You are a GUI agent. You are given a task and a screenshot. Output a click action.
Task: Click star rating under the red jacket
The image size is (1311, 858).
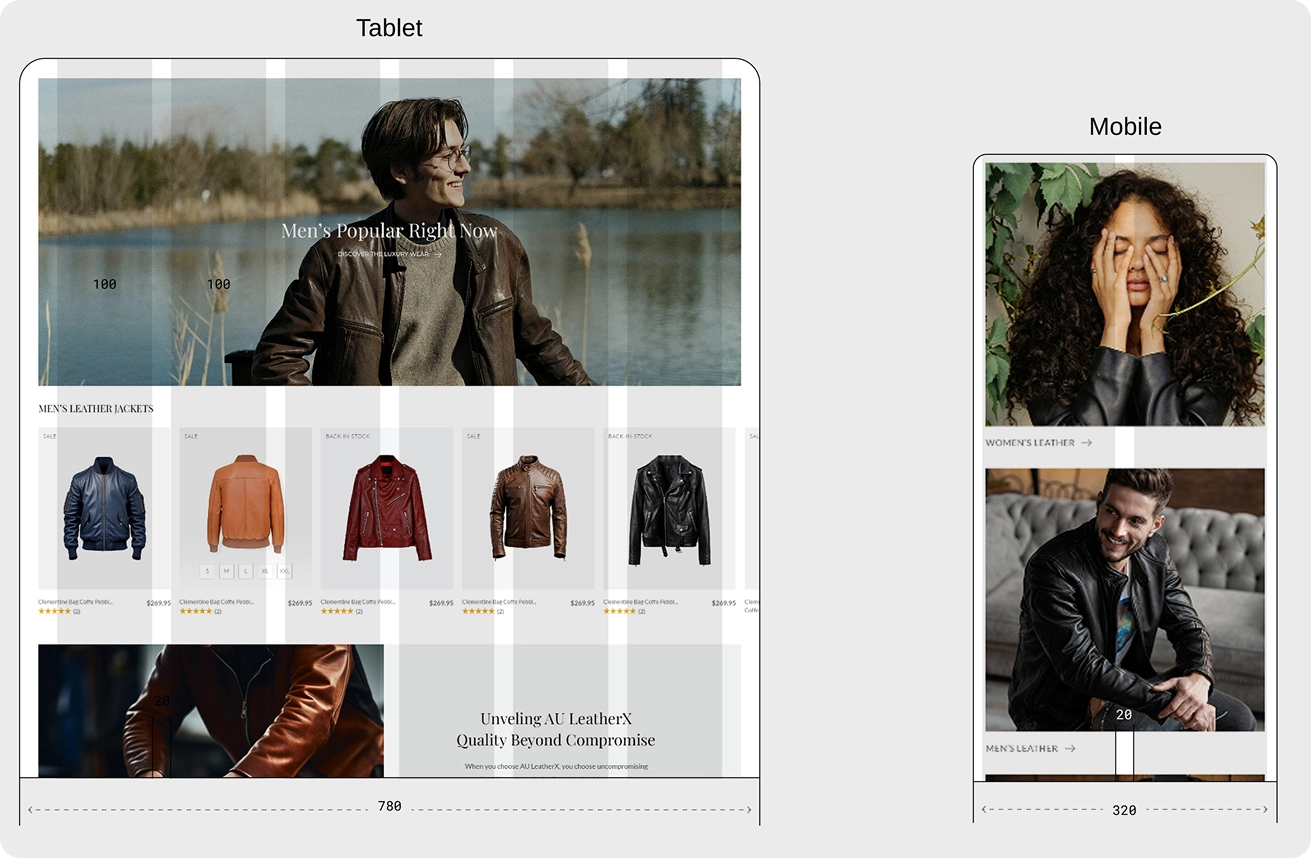click(x=337, y=611)
